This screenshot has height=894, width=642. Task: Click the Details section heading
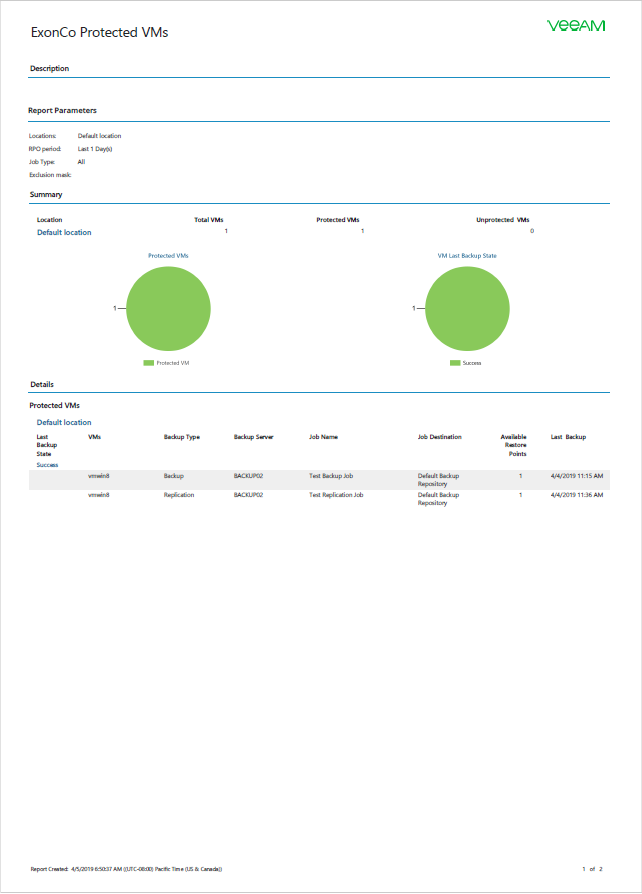tap(42, 384)
